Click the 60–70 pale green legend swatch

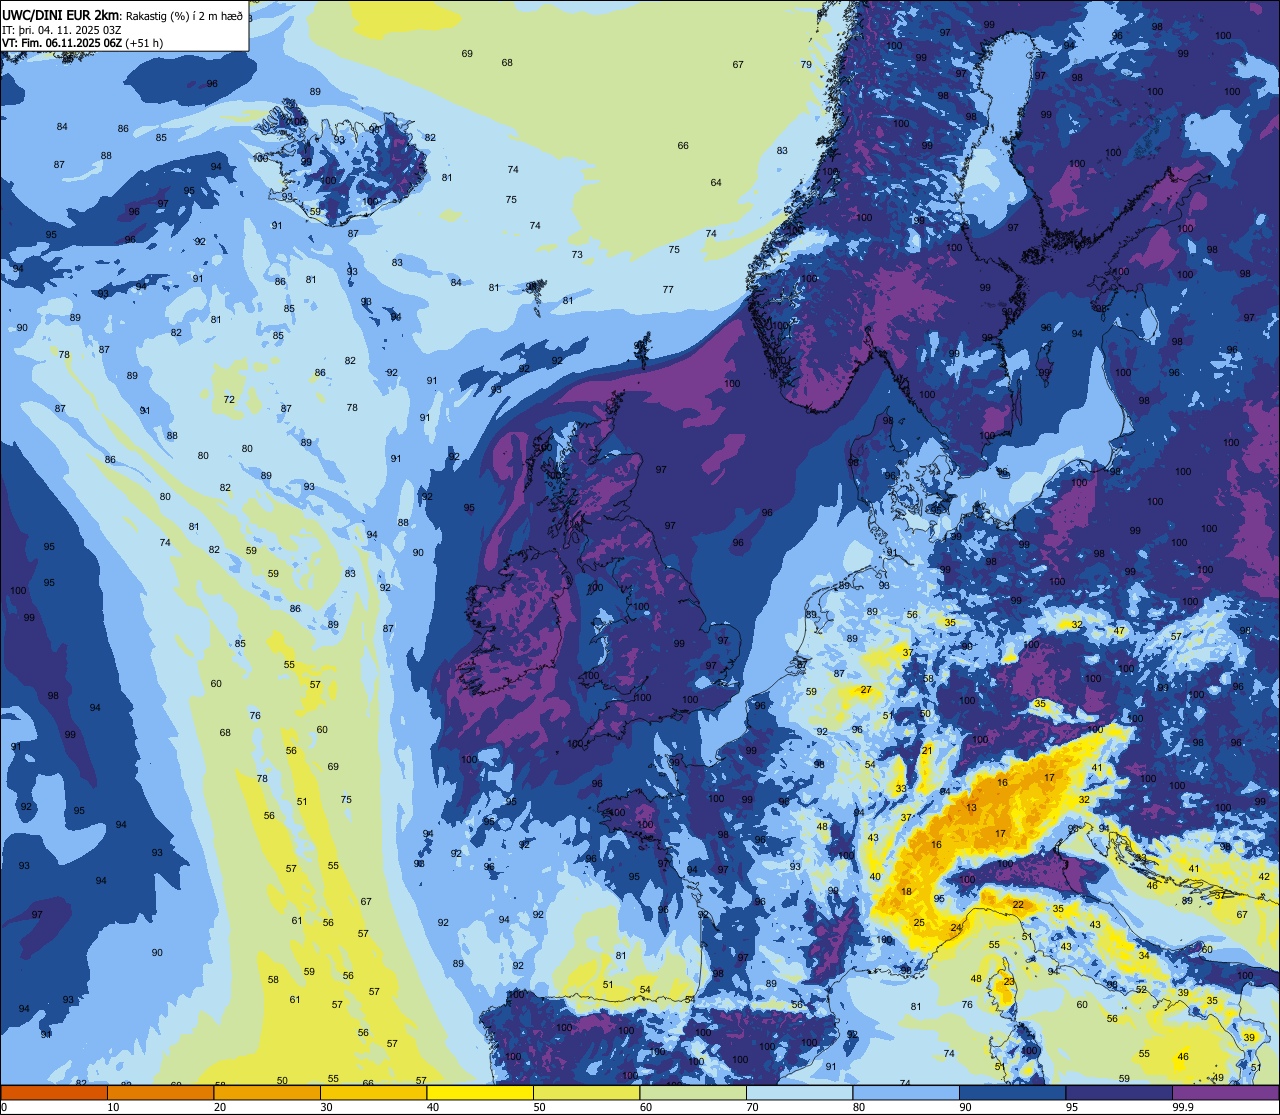point(693,1092)
